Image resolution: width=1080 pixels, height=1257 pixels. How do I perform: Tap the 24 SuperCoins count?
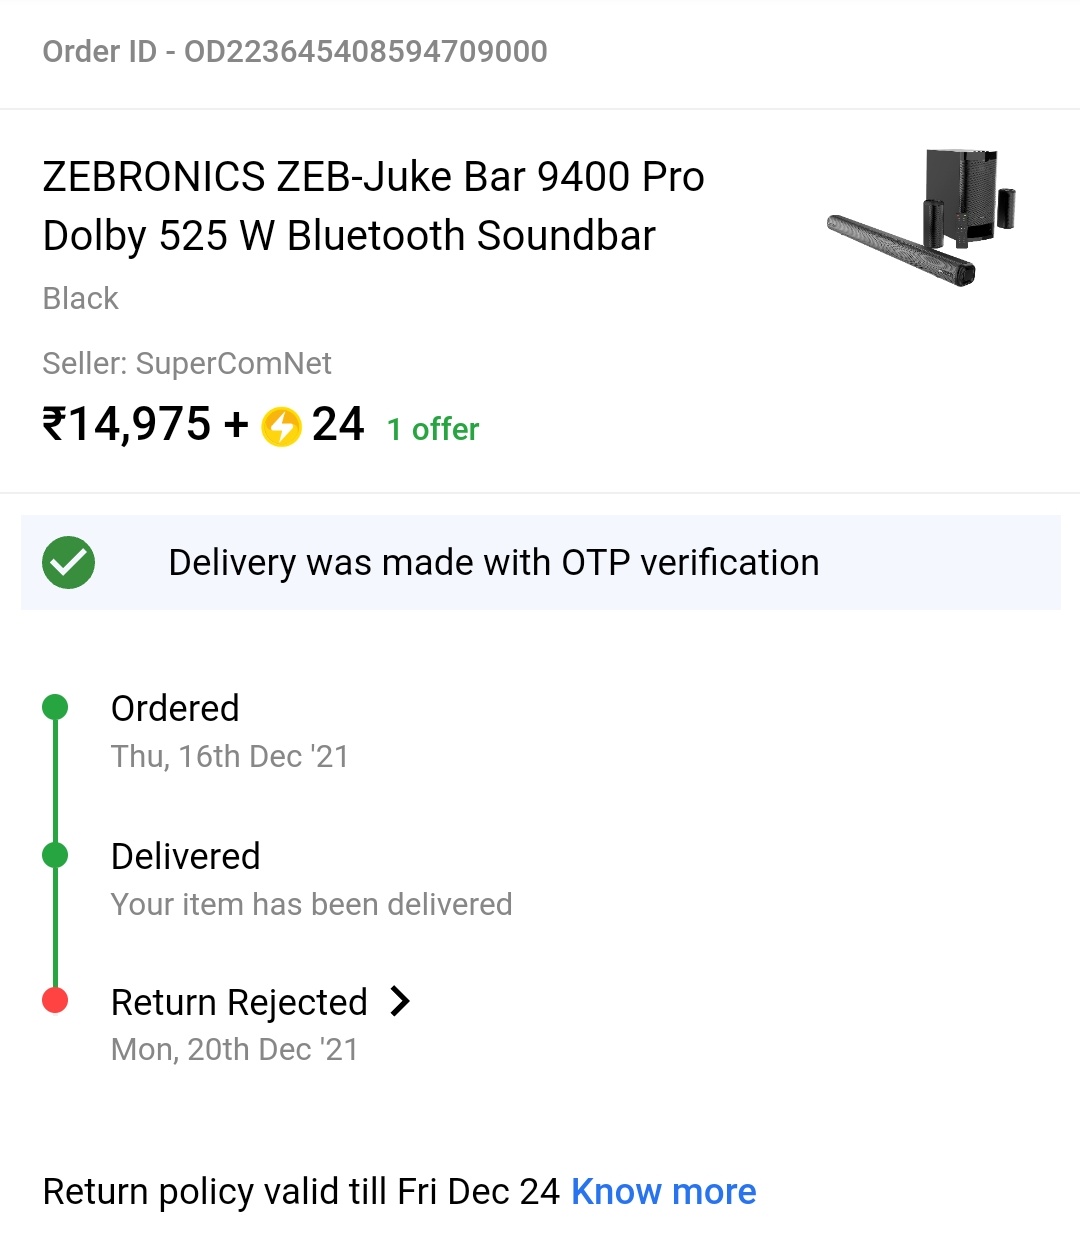tap(338, 424)
